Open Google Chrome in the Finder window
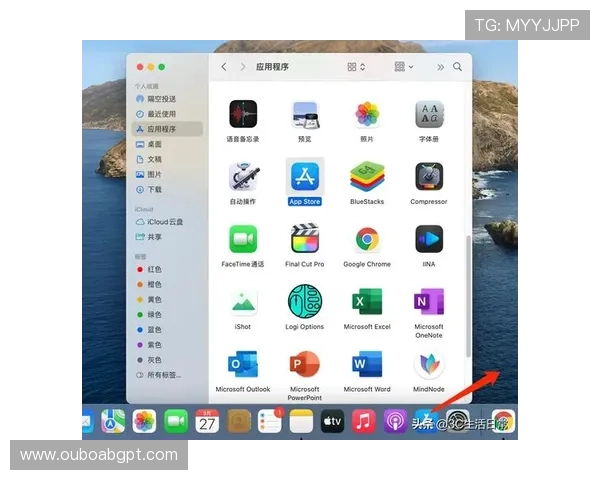This screenshot has height=480, width=600. [x=367, y=240]
